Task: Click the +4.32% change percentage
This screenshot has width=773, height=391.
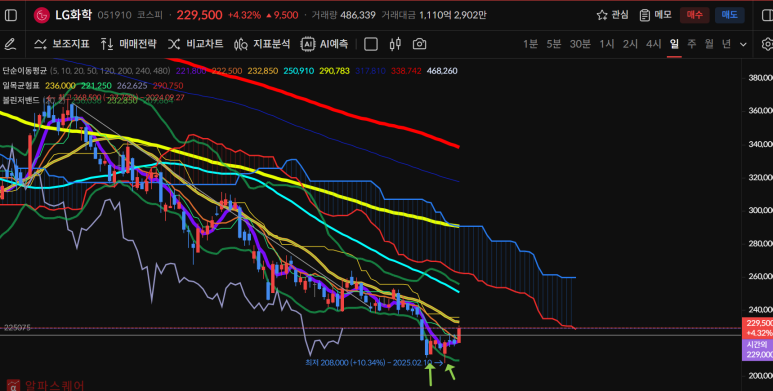Action: (x=244, y=15)
